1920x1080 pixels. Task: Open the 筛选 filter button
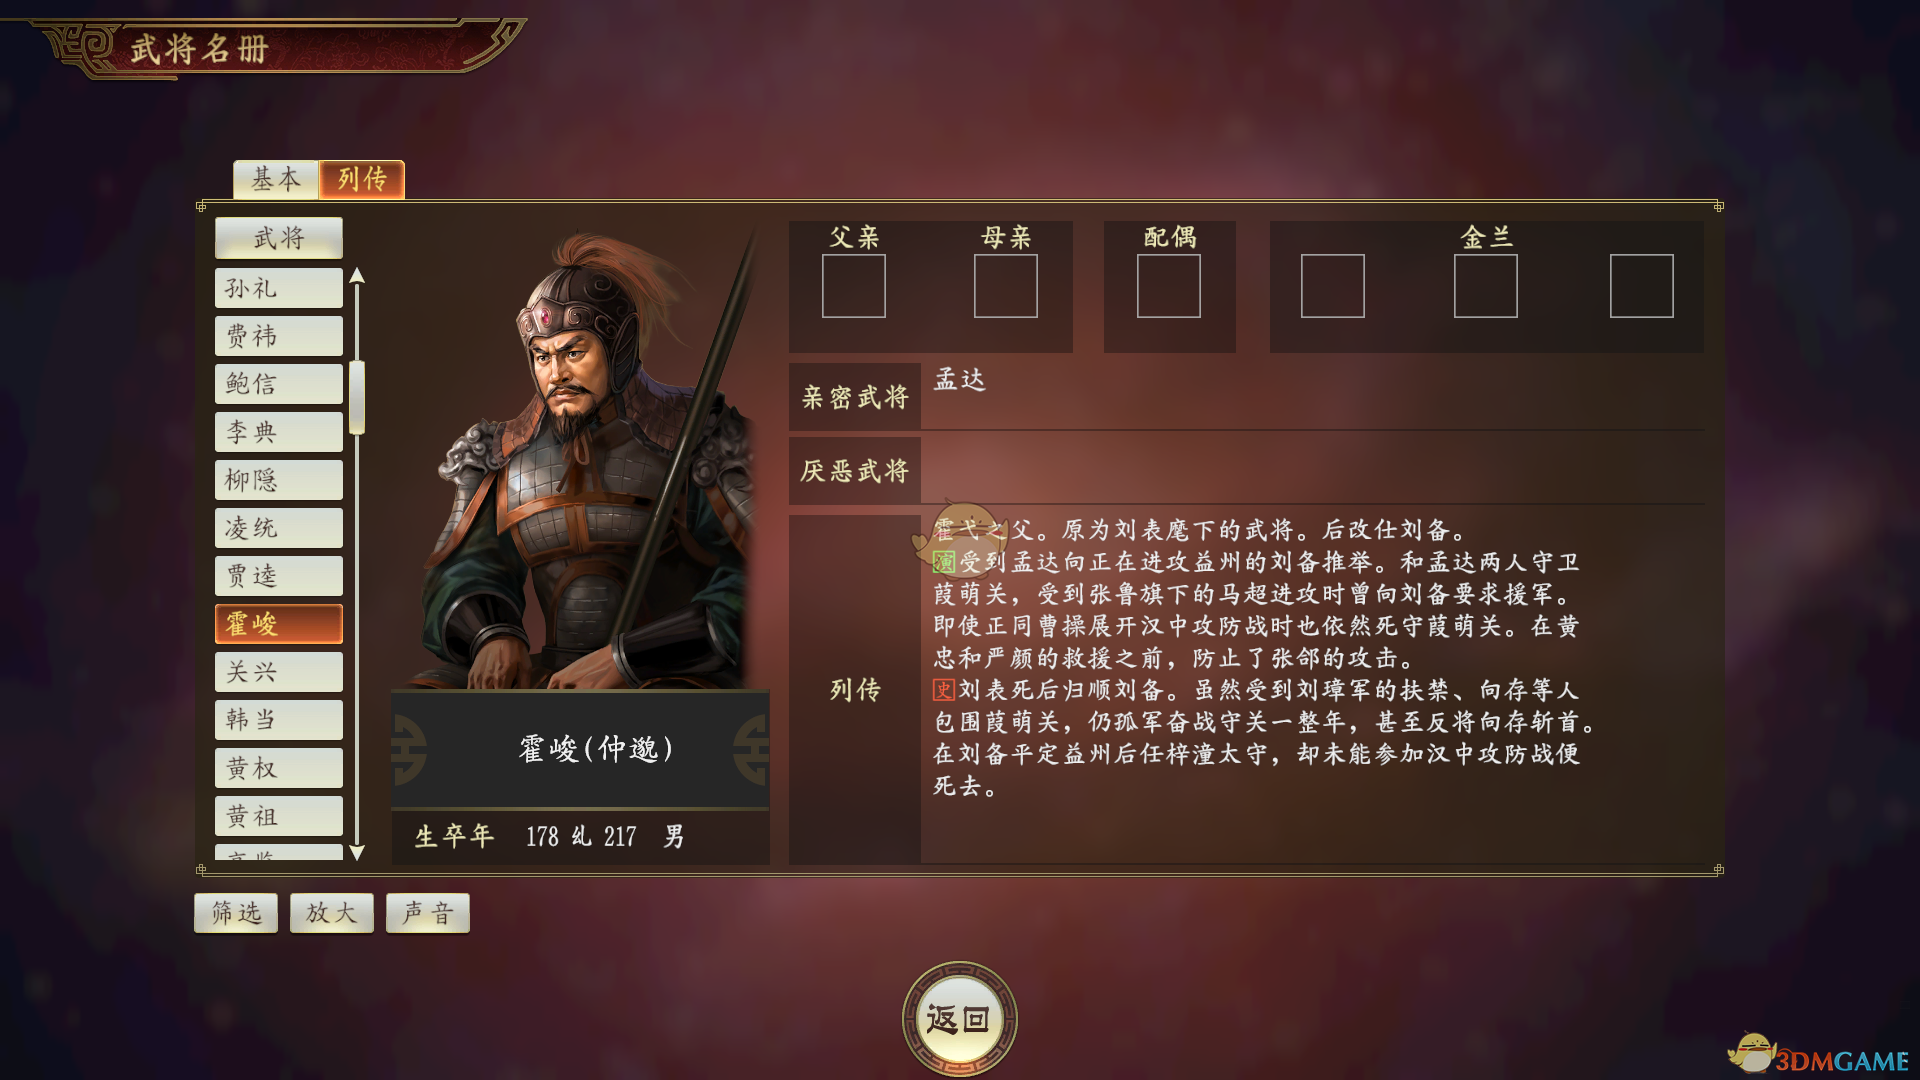coord(236,913)
